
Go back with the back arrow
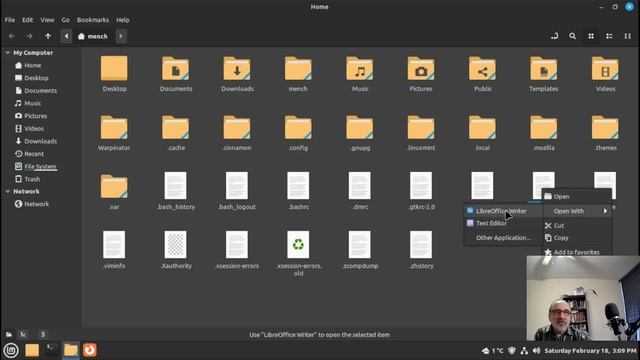[11, 36]
